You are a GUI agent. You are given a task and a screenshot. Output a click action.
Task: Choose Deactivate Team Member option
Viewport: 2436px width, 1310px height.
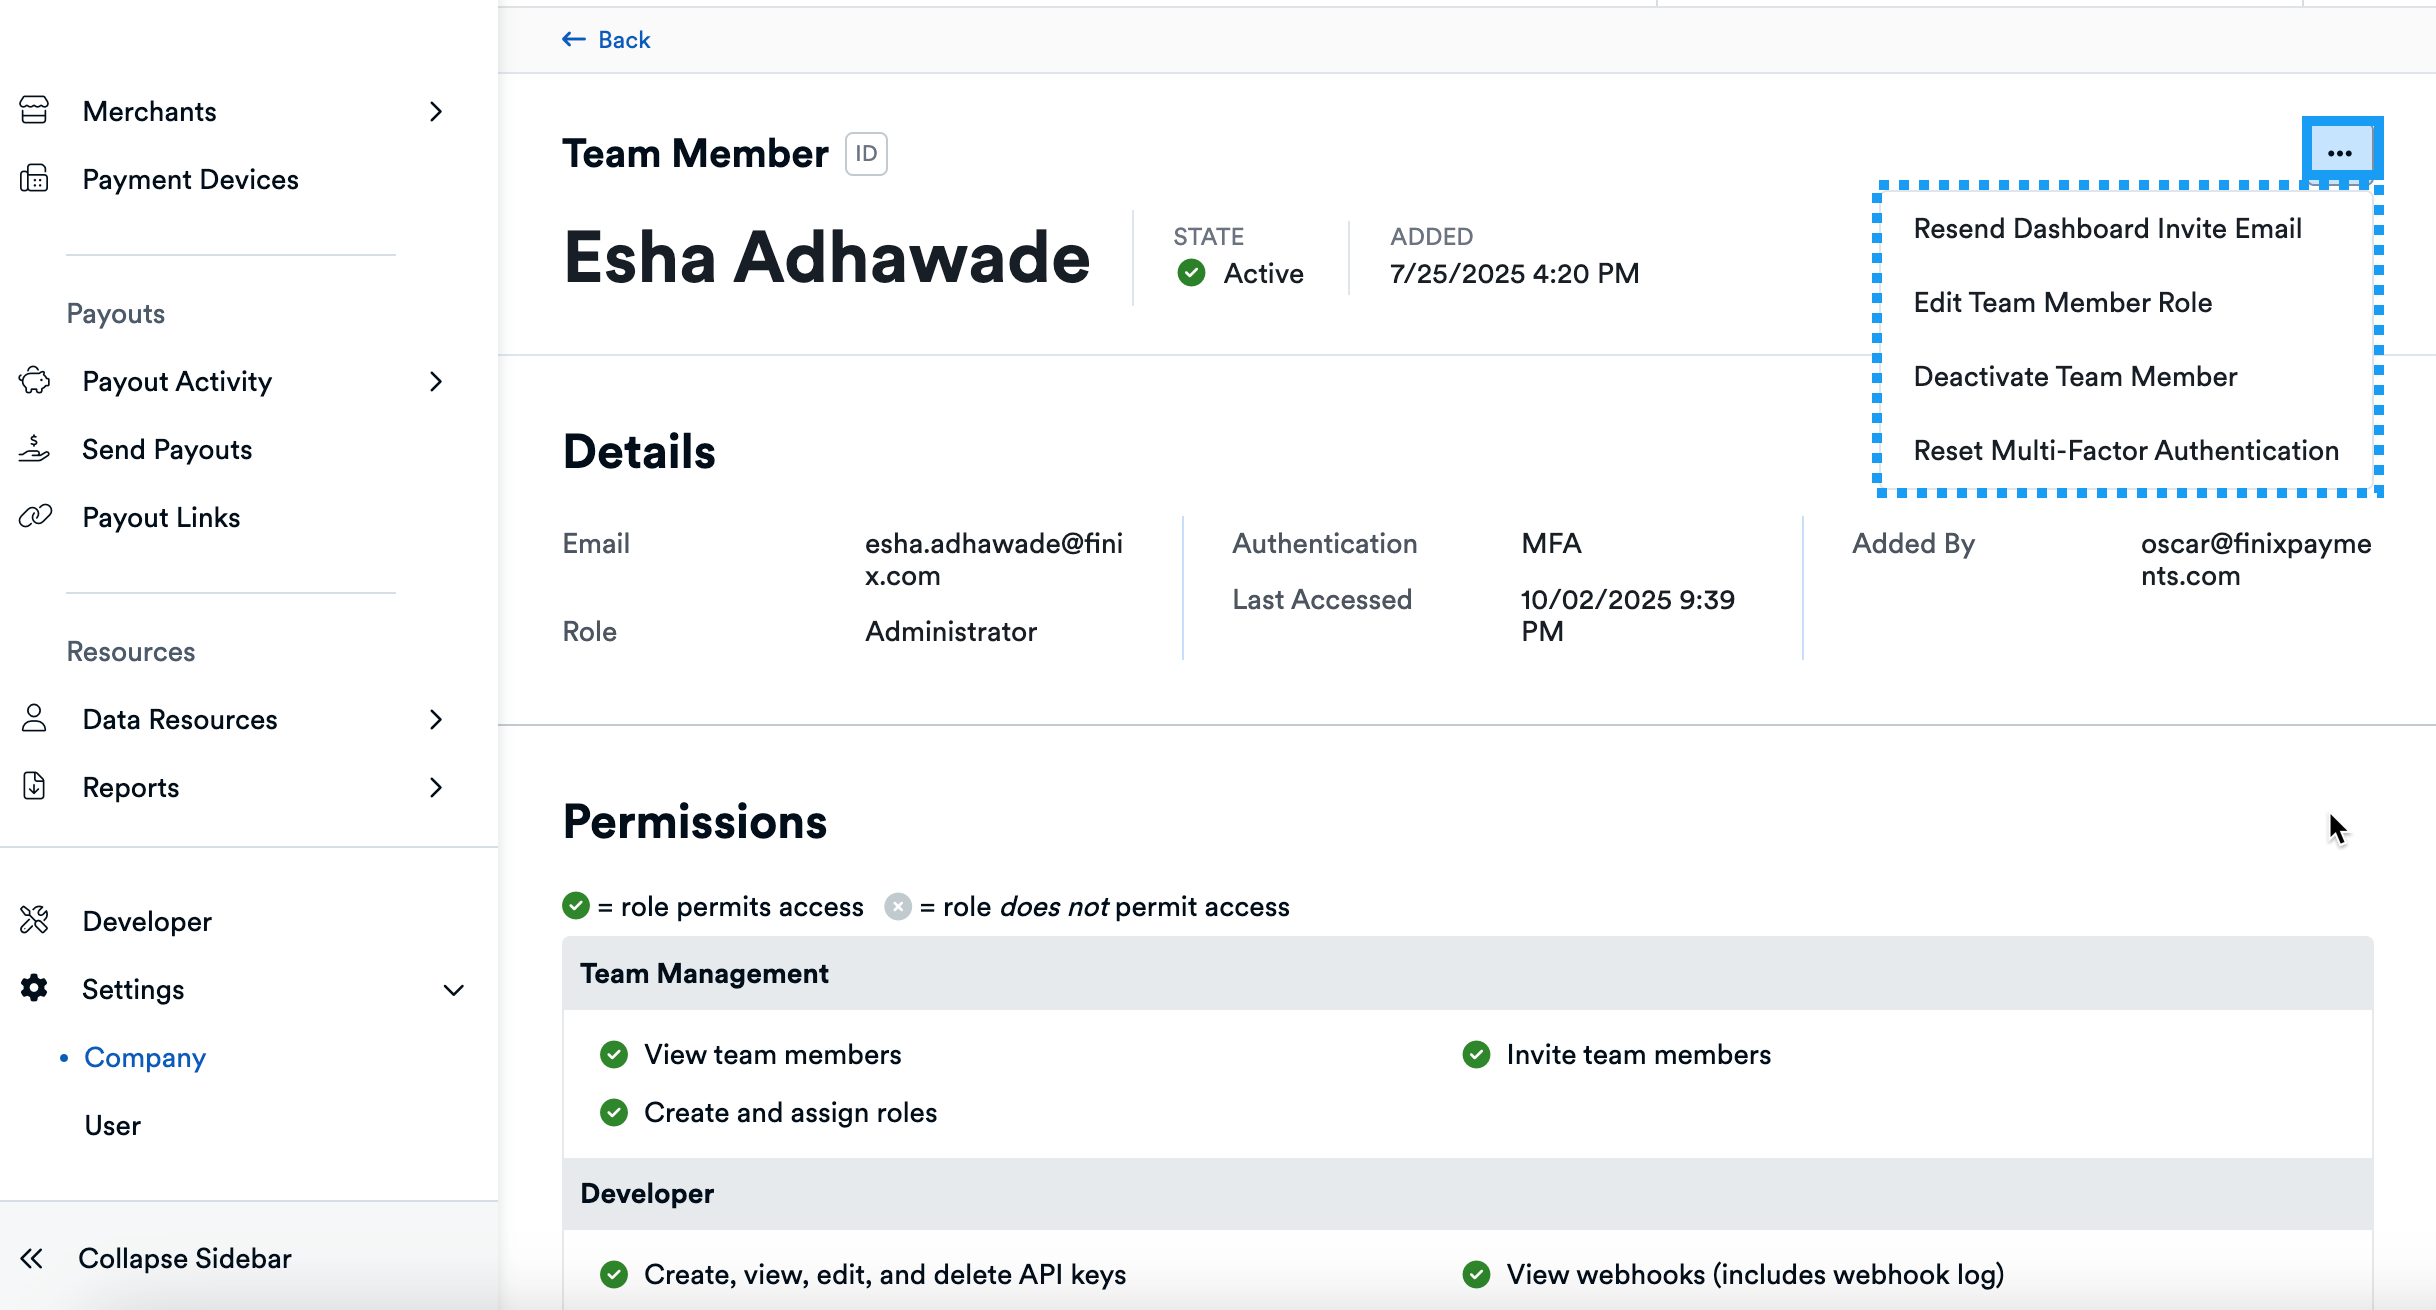pyautogui.click(x=2075, y=377)
